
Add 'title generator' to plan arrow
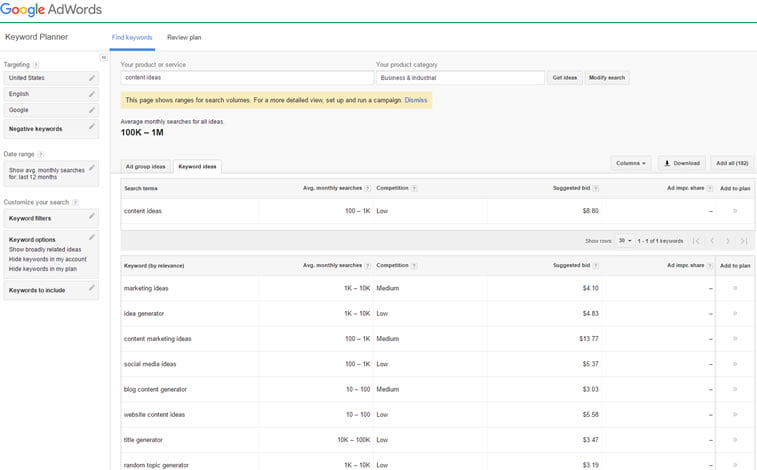(x=735, y=440)
